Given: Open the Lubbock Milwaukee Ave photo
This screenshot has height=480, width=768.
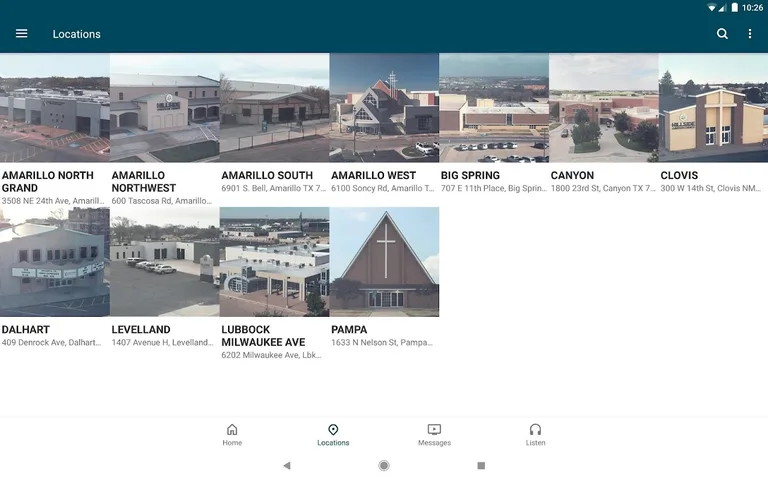Looking at the screenshot, I should (x=274, y=262).
